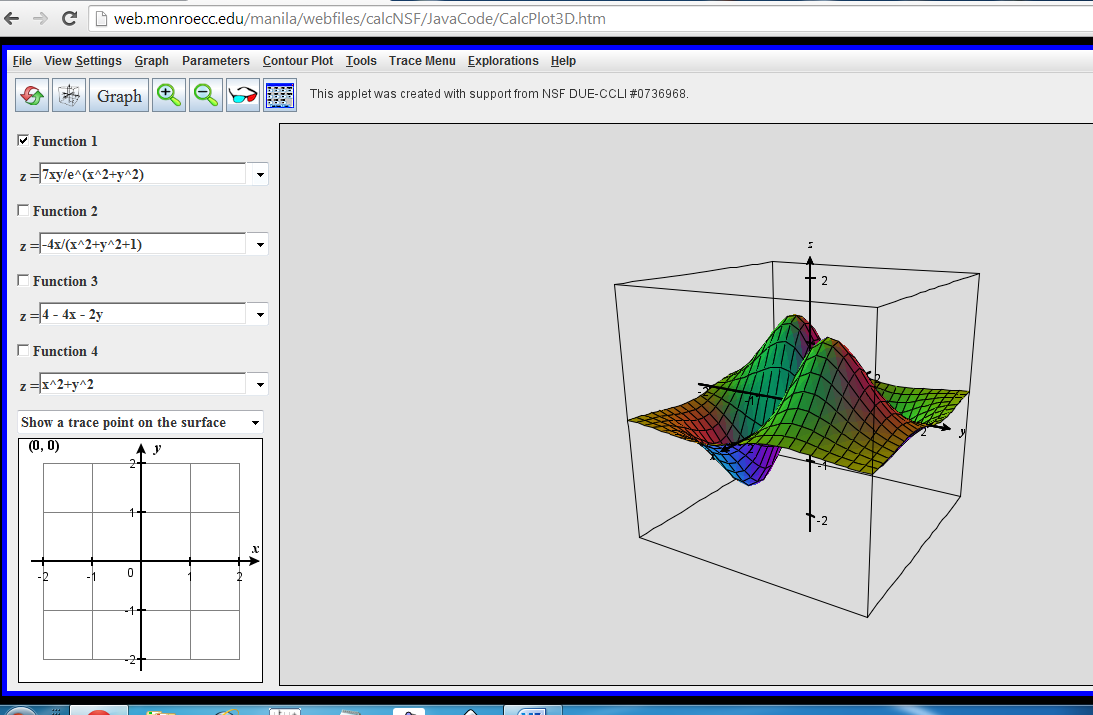Viewport: 1093px width, 715px height.
Task: Open the Contour Plot menu
Action: [297, 61]
